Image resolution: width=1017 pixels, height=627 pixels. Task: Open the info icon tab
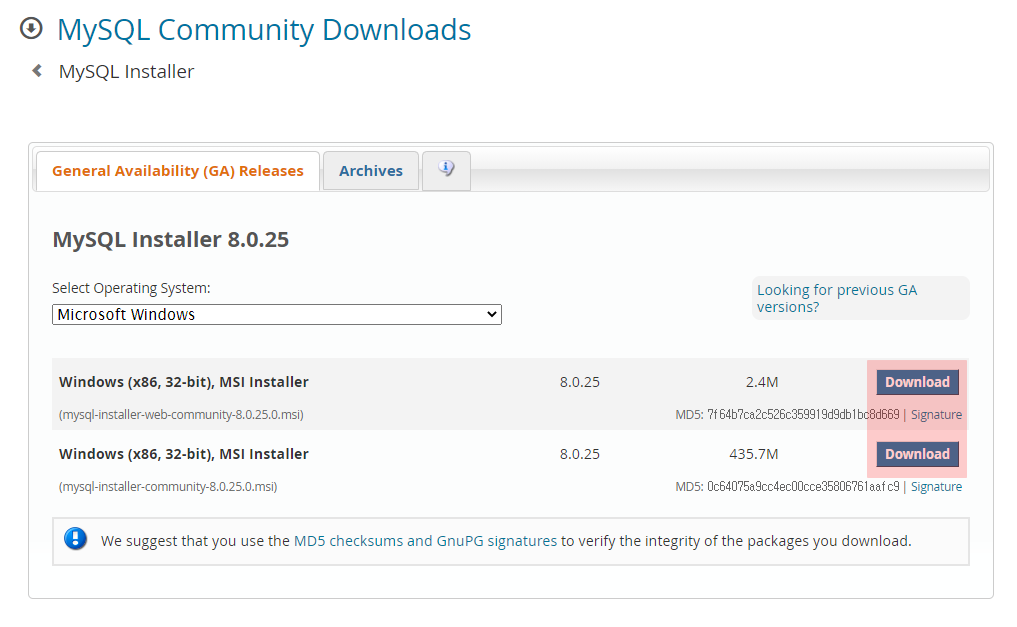pos(446,171)
